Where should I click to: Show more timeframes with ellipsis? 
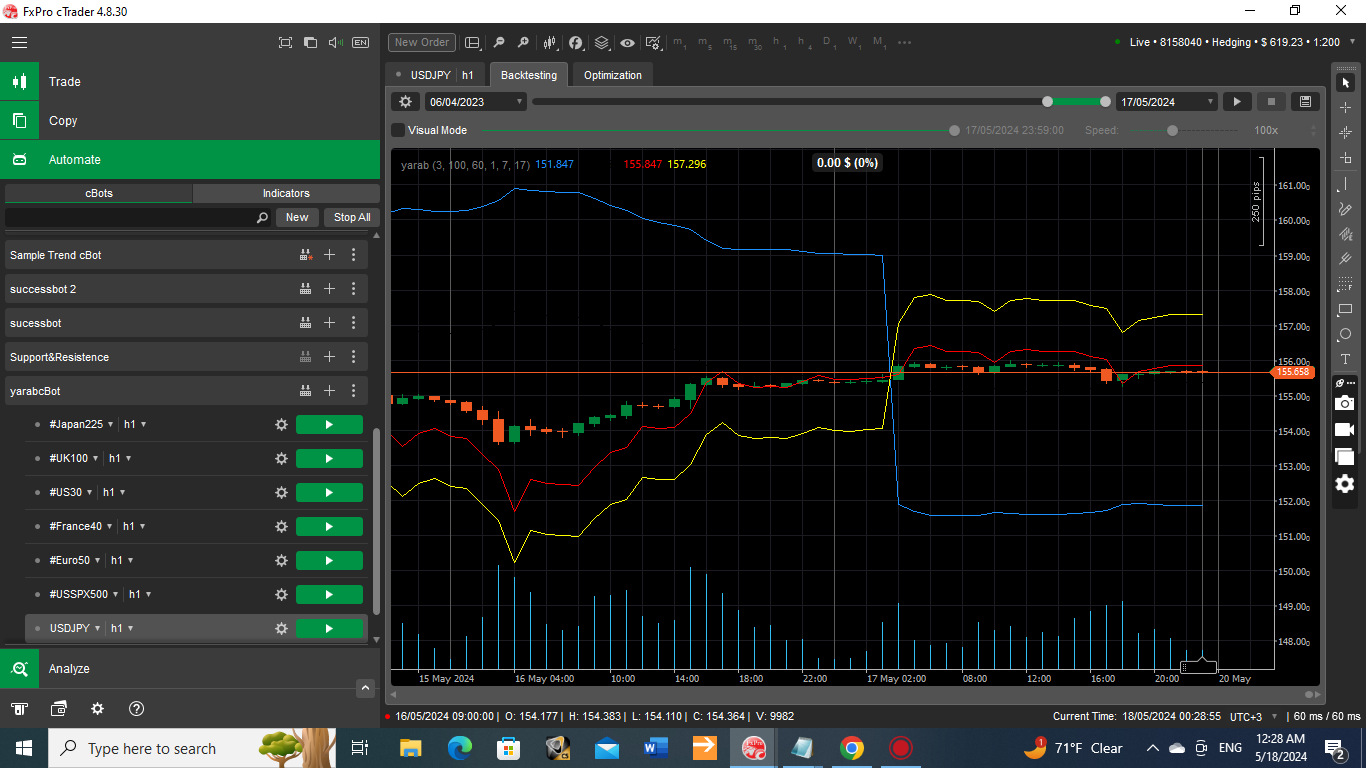(905, 43)
